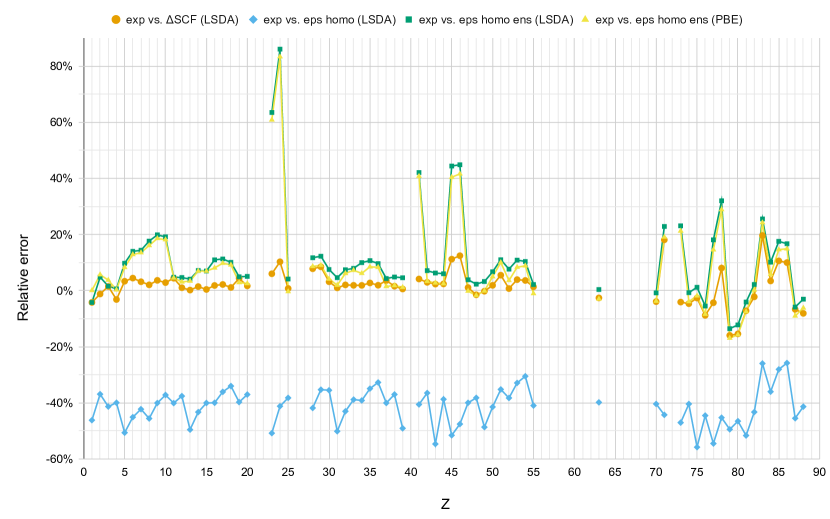Click the green square legend marker for eps homo ens (LSDA)
The width and height of the screenshot is (830, 519).
(409, 20)
